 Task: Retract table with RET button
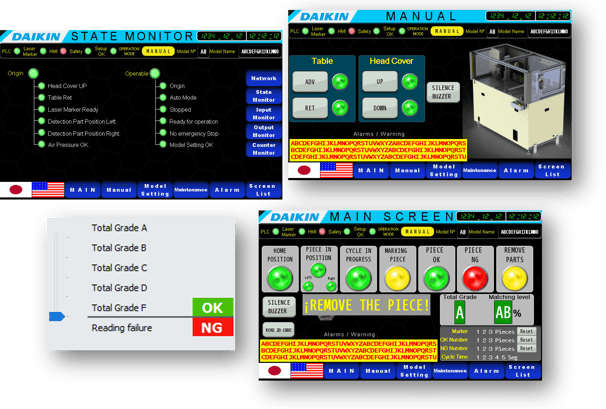[x=310, y=108]
